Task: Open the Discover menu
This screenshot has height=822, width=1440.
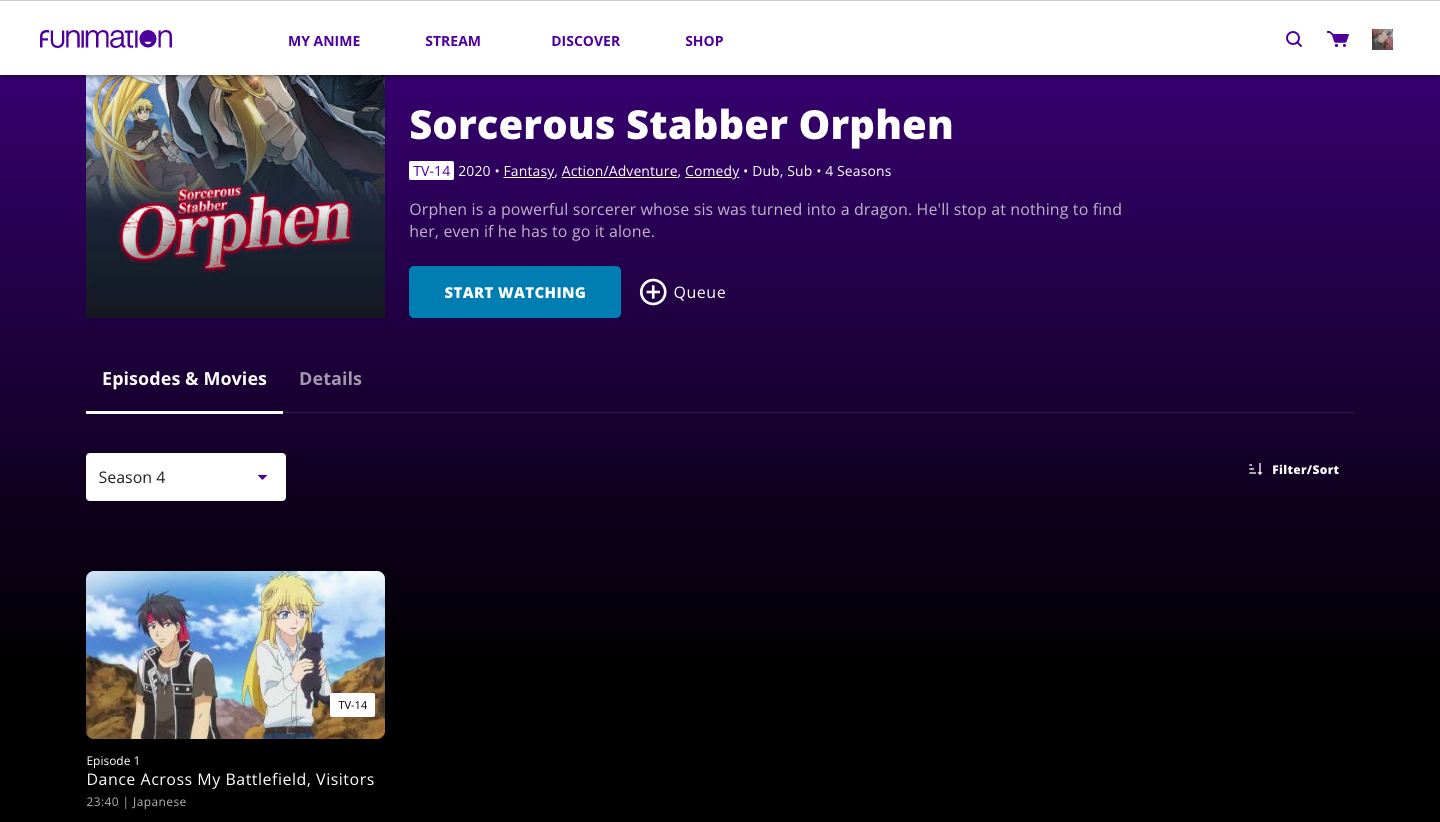Action: [586, 41]
